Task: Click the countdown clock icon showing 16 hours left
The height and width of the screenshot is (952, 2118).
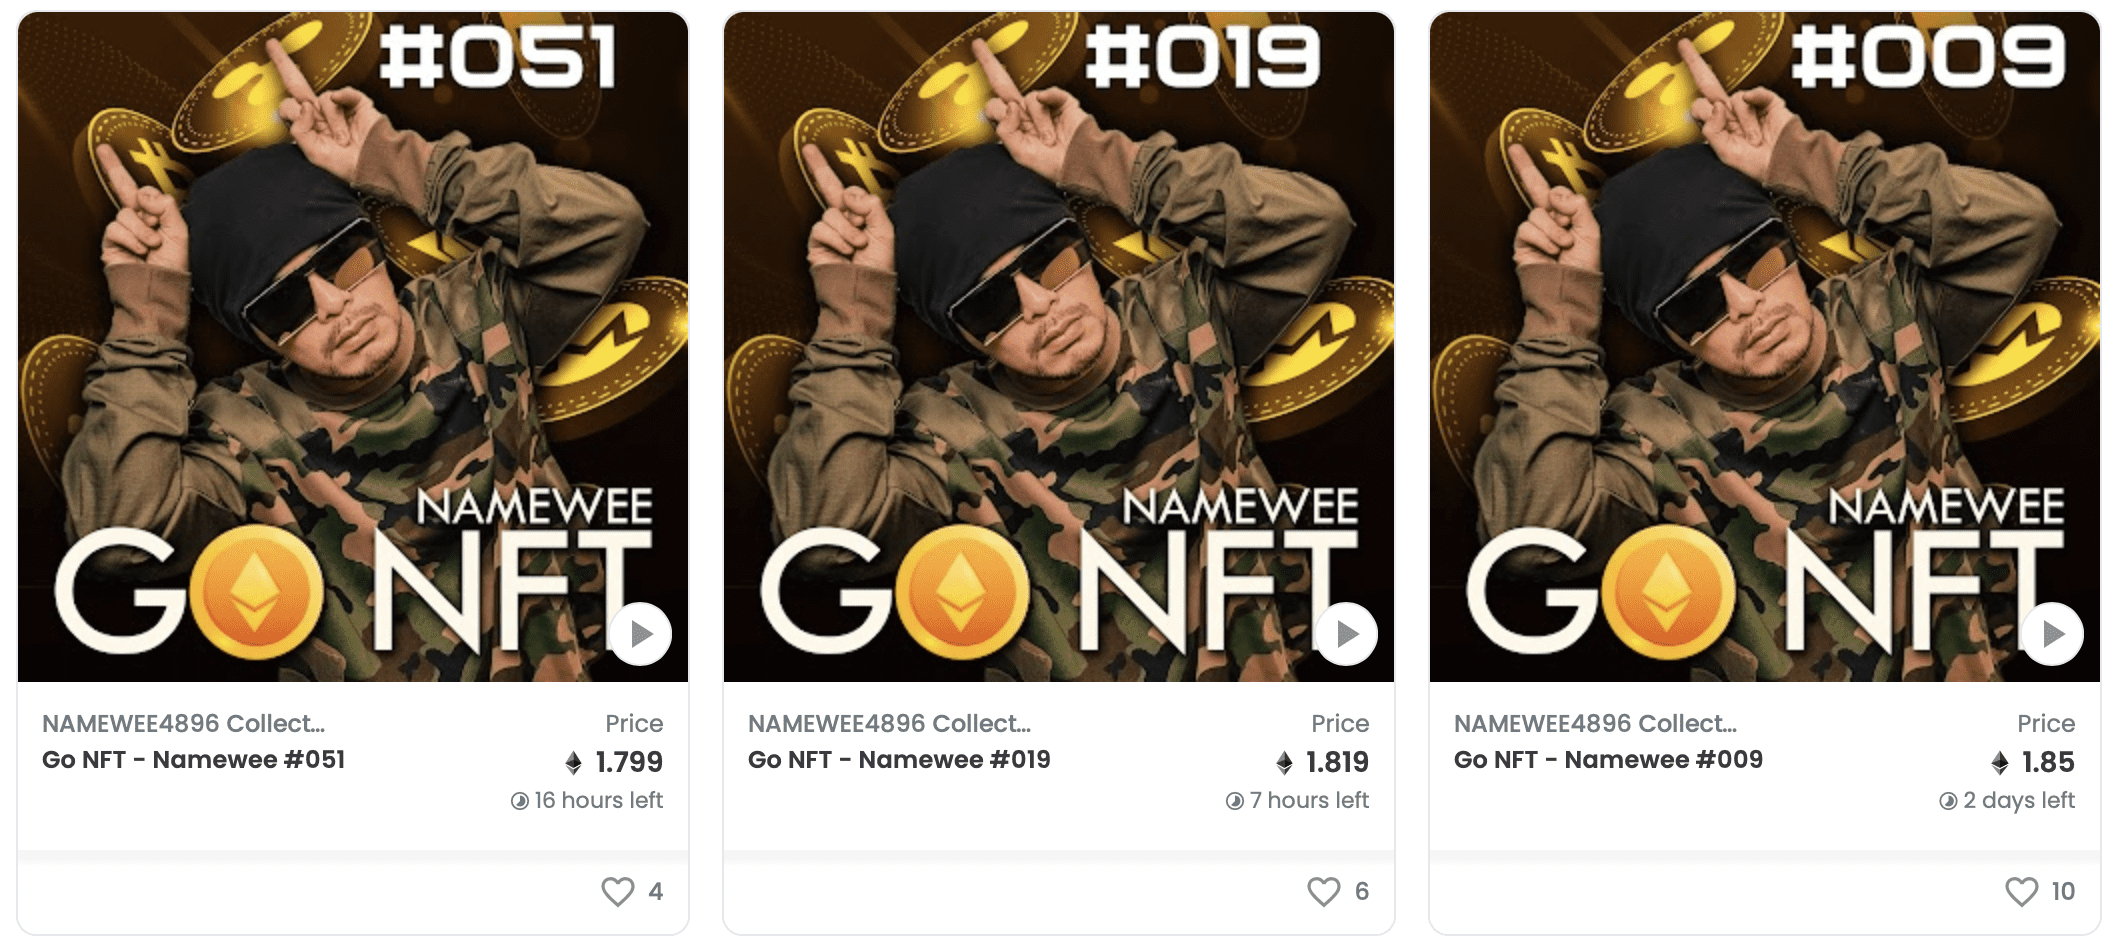Action: (x=519, y=800)
